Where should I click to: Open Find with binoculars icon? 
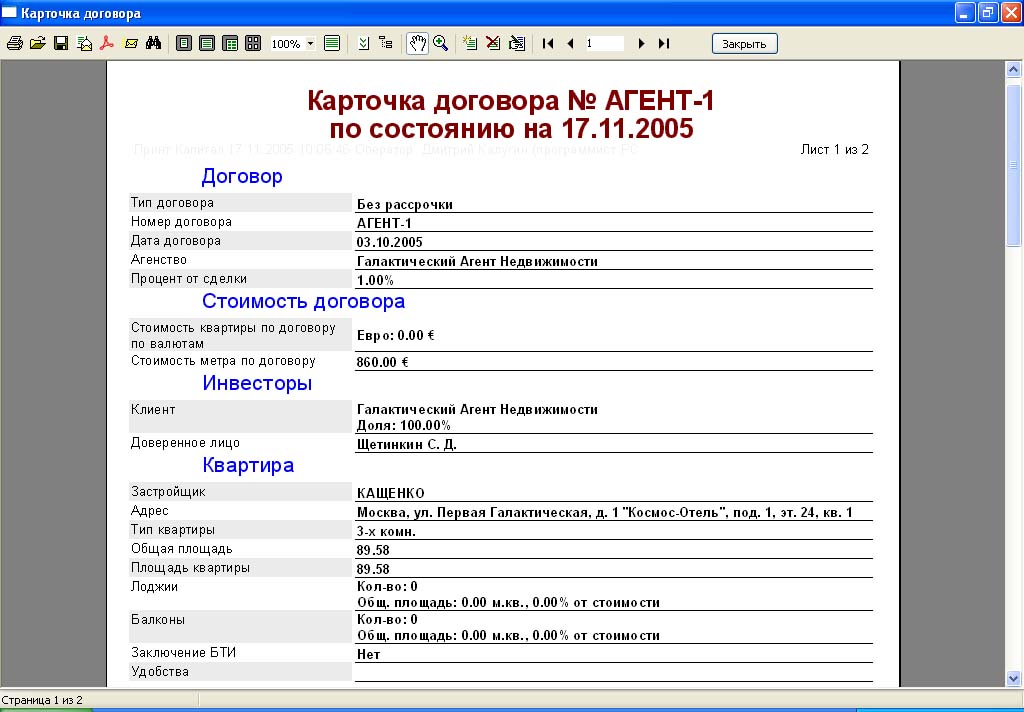tap(153, 44)
